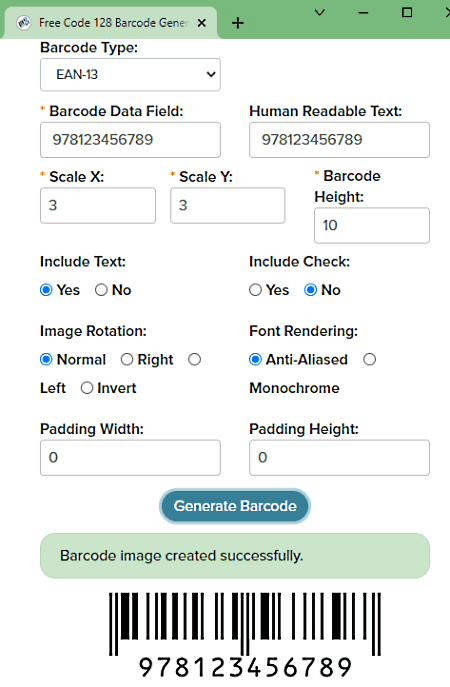Set Include Check to Yes
Screen dimensions: 450x687
tap(255, 290)
